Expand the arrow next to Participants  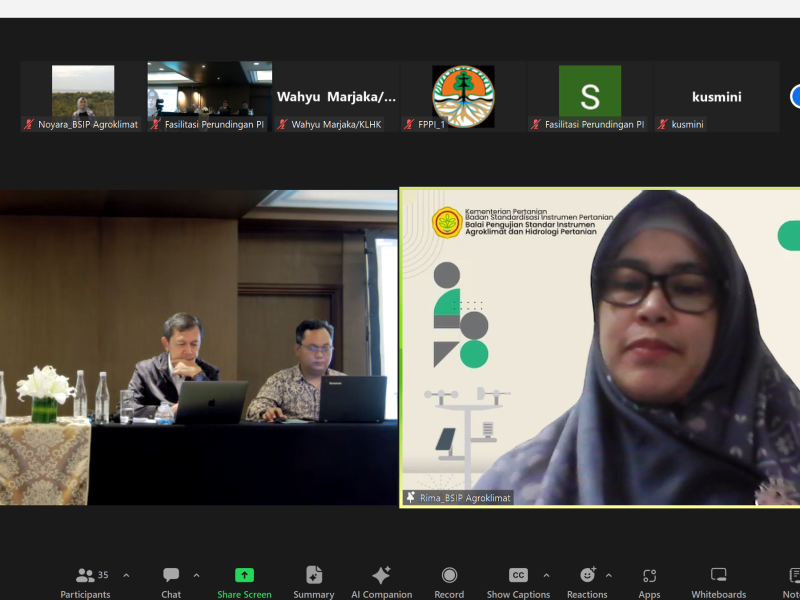[x=126, y=575]
